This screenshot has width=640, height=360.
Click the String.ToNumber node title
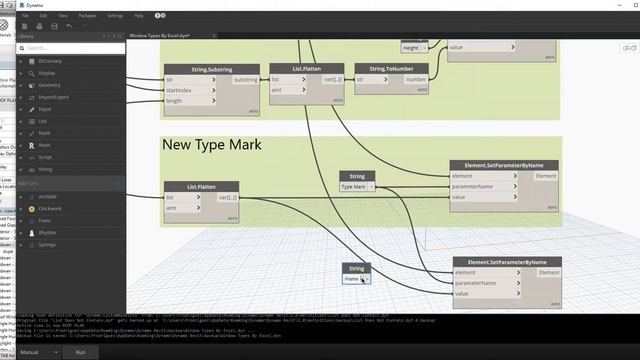[391, 69]
